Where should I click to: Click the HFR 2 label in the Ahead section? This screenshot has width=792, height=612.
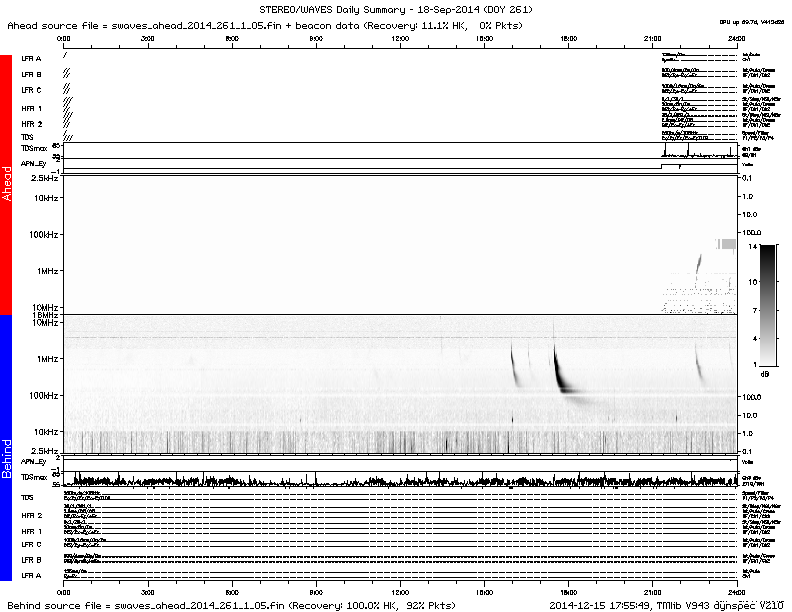tap(31, 124)
